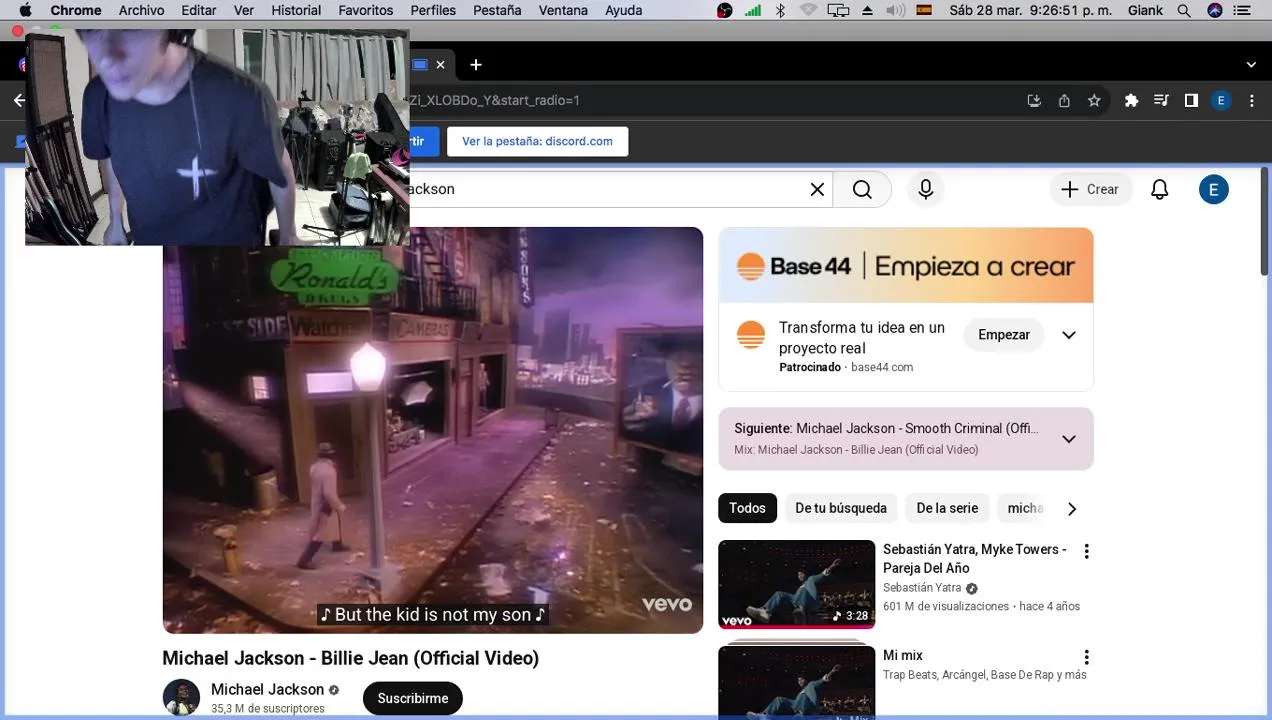This screenshot has width=1272, height=720.
Task: Click the Bluetooth icon in menu bar
Action: pos(780,10)
